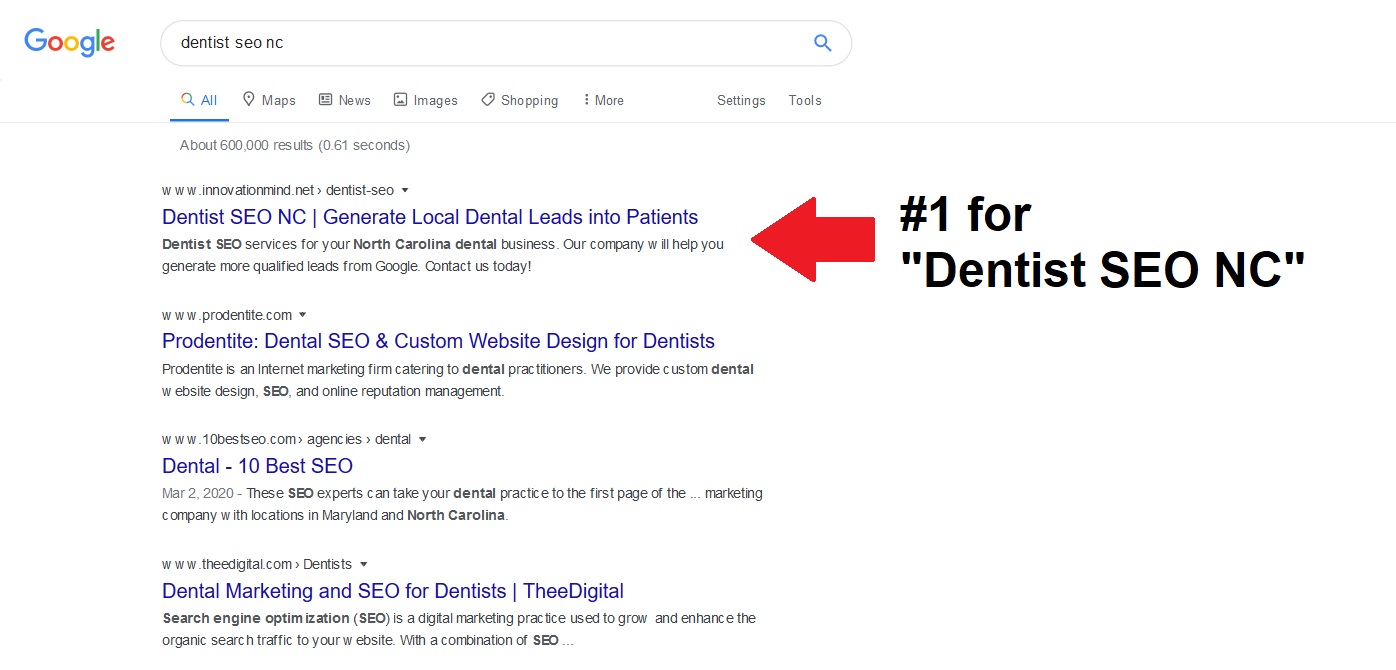The height and width of the screenshot is (670, 1396).
Task: Open the Shopping tab
Action: click(x=520, y=100)
